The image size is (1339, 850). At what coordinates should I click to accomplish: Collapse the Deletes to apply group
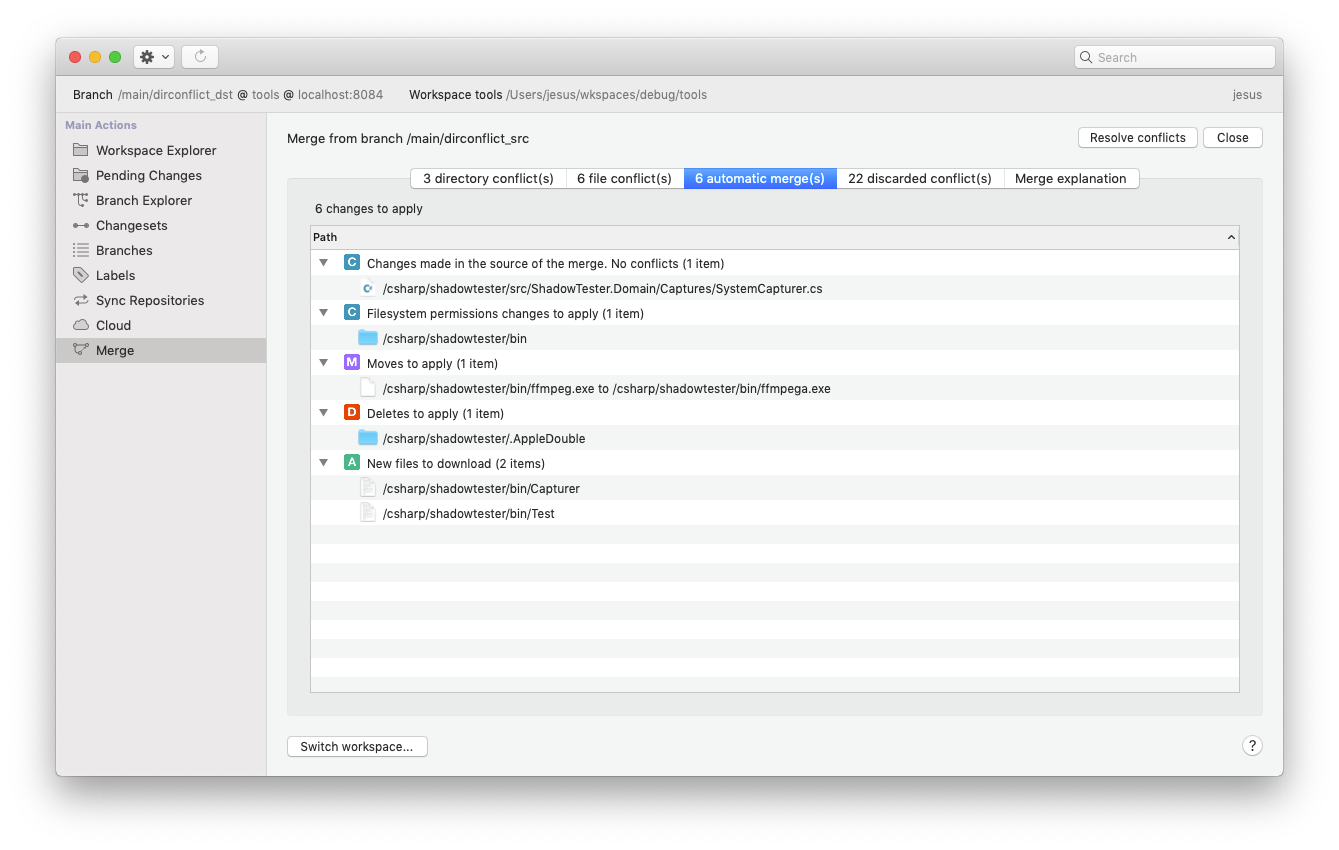(323, 412)
